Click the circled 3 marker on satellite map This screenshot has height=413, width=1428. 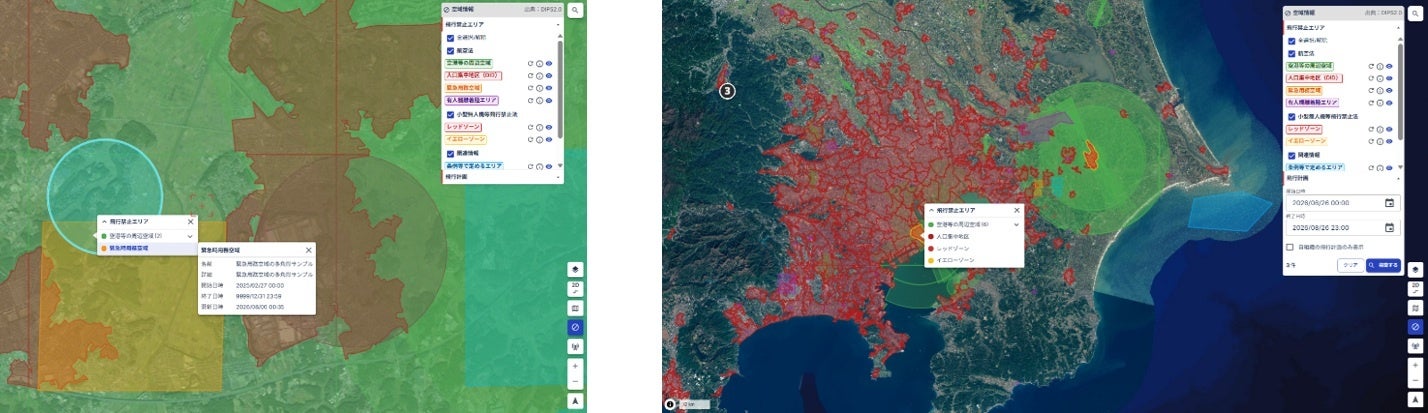(x=728, y=90)
